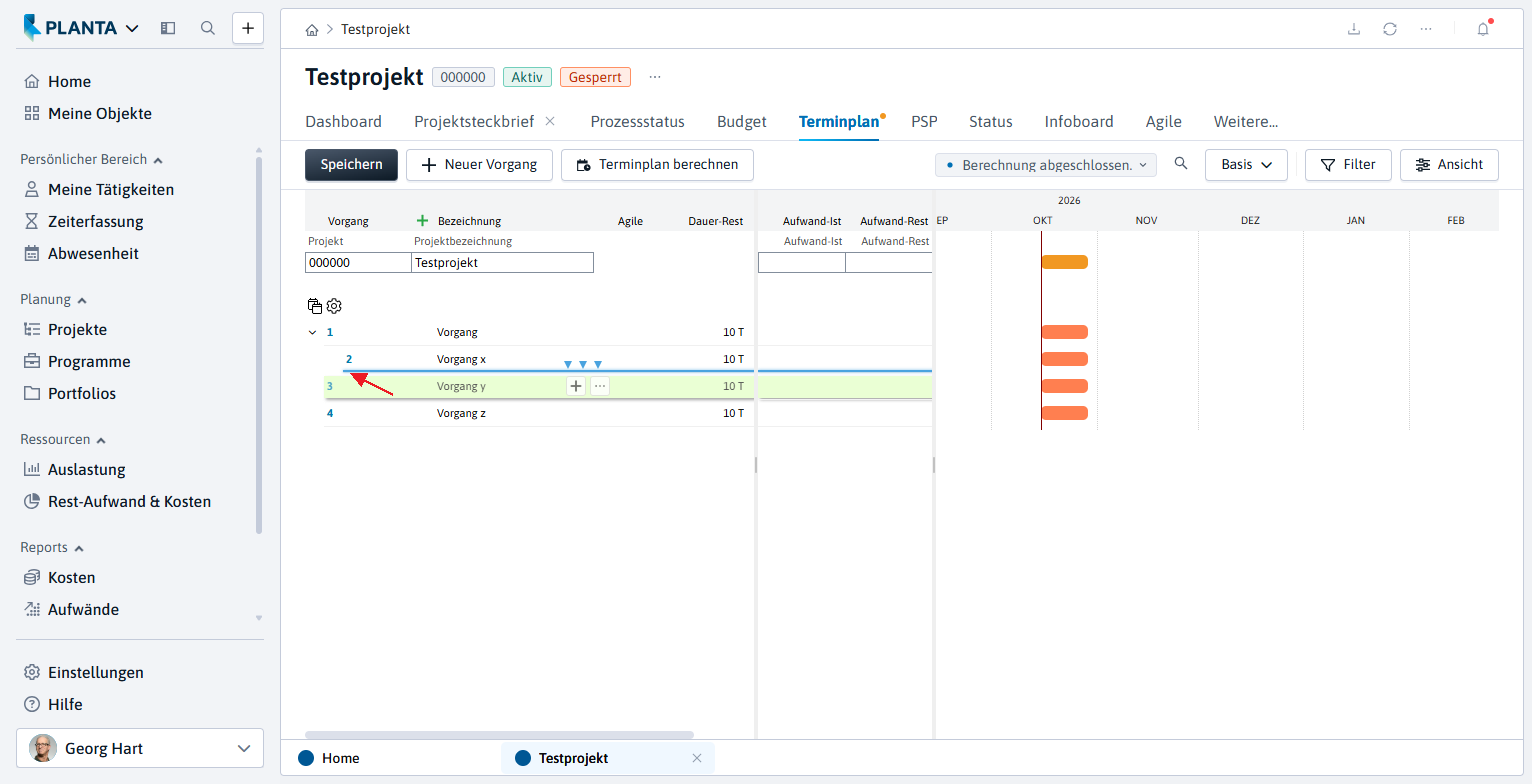Open the Budget tab
The image size is (1532, 784).
(x=742, y=122)
